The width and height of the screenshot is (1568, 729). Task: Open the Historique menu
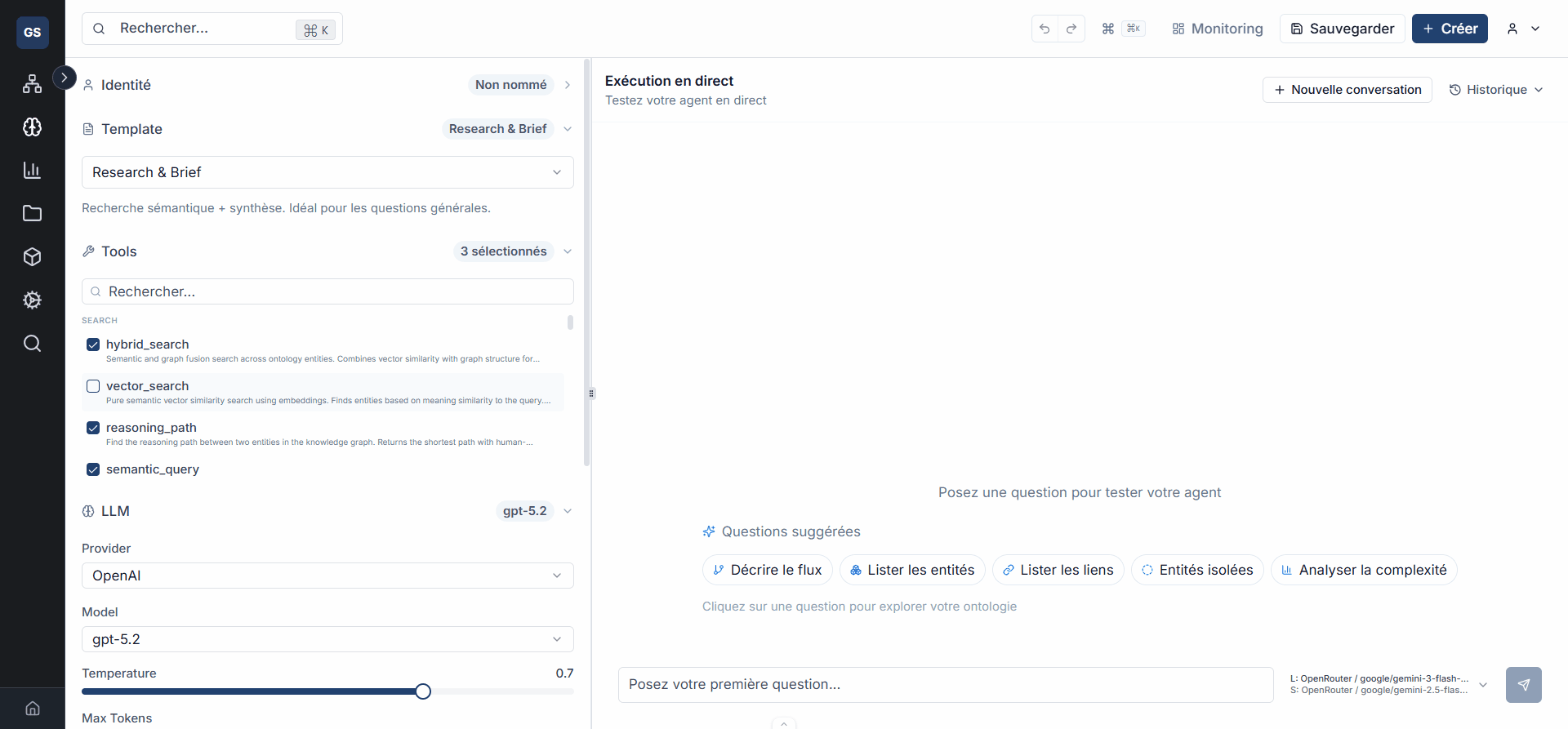pos(1496,90)
